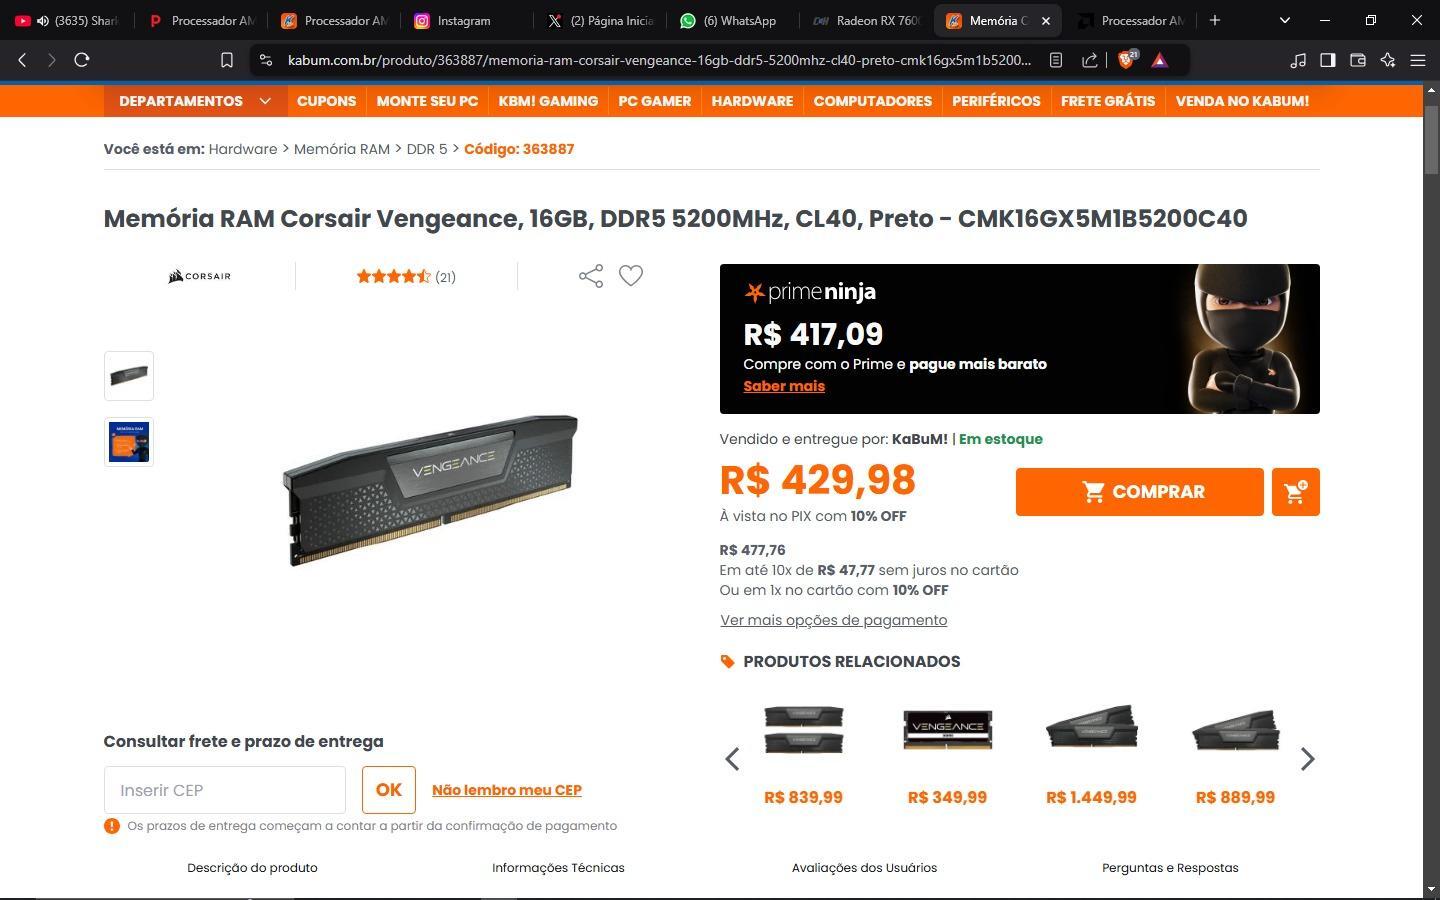Click the Brave Shields lion icon

pos(1127,60)
